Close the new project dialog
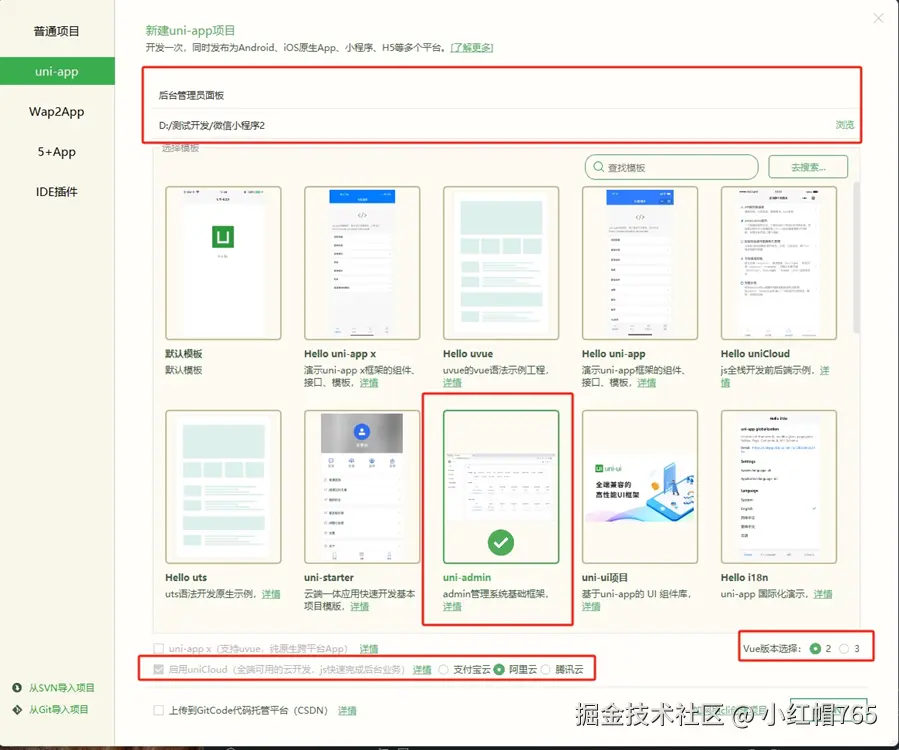This screenshot has height=750, width=899. [x=878, y=18]
